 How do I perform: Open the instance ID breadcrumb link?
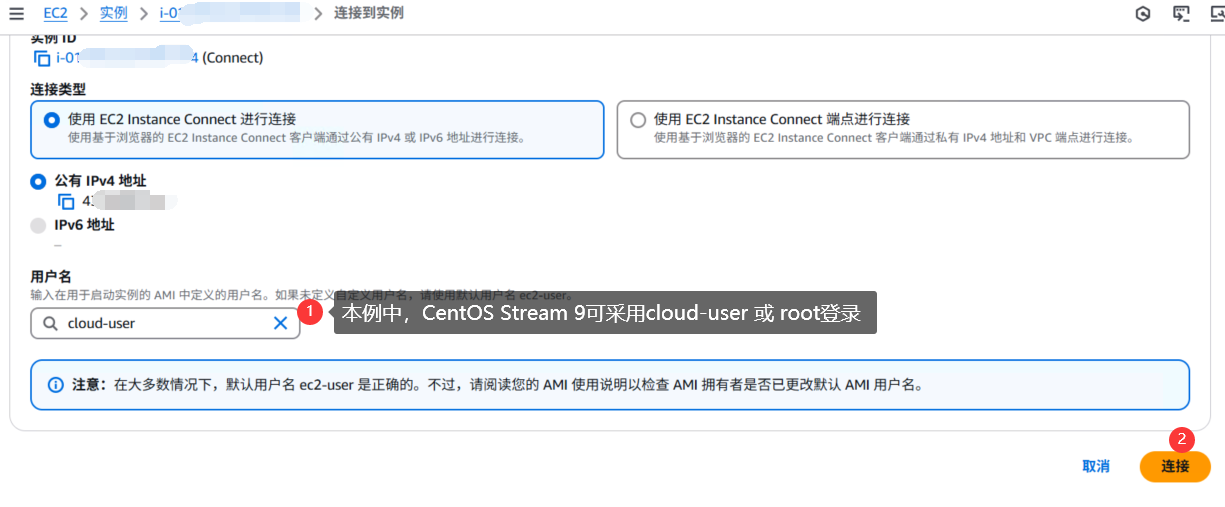[x=229, y=14]
